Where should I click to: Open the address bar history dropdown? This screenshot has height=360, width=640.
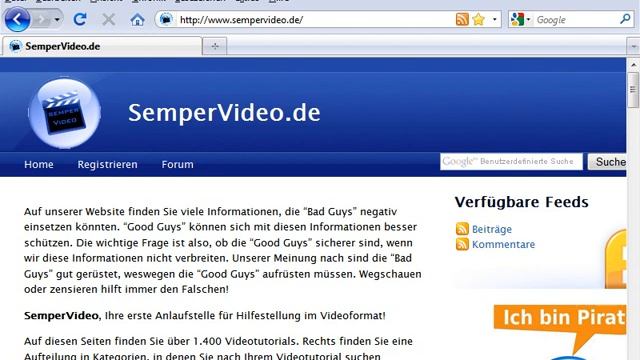[x=495, y=19]
